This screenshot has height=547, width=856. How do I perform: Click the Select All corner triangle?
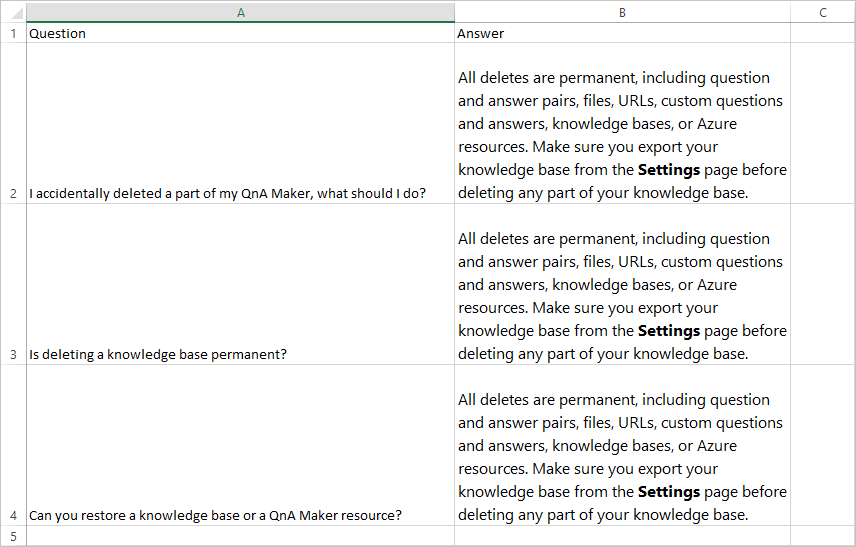[13, 12]
